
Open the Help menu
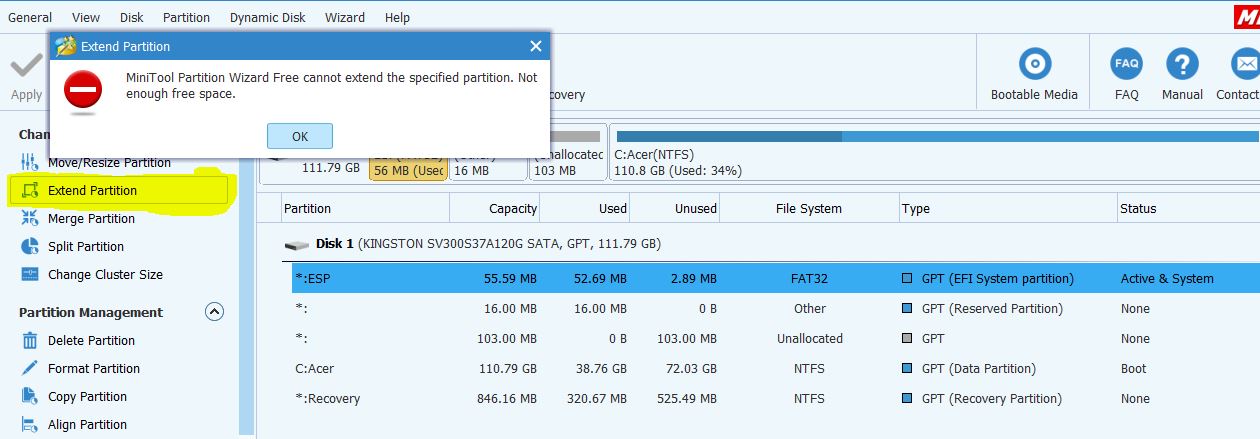click(x=397, y=17)
